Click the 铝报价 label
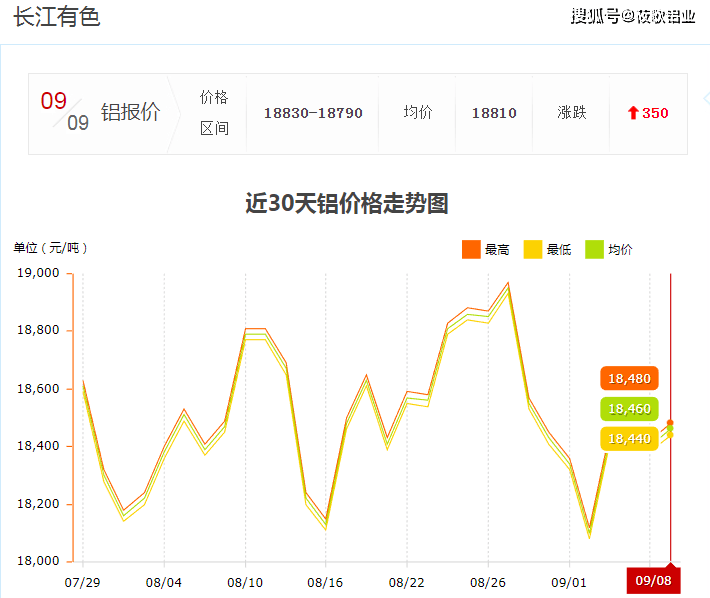 coord(130,112)
